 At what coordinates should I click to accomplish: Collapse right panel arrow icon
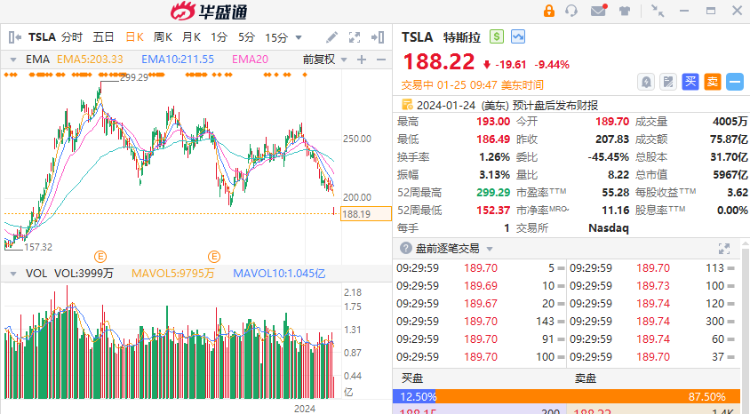tap(377, 37)
